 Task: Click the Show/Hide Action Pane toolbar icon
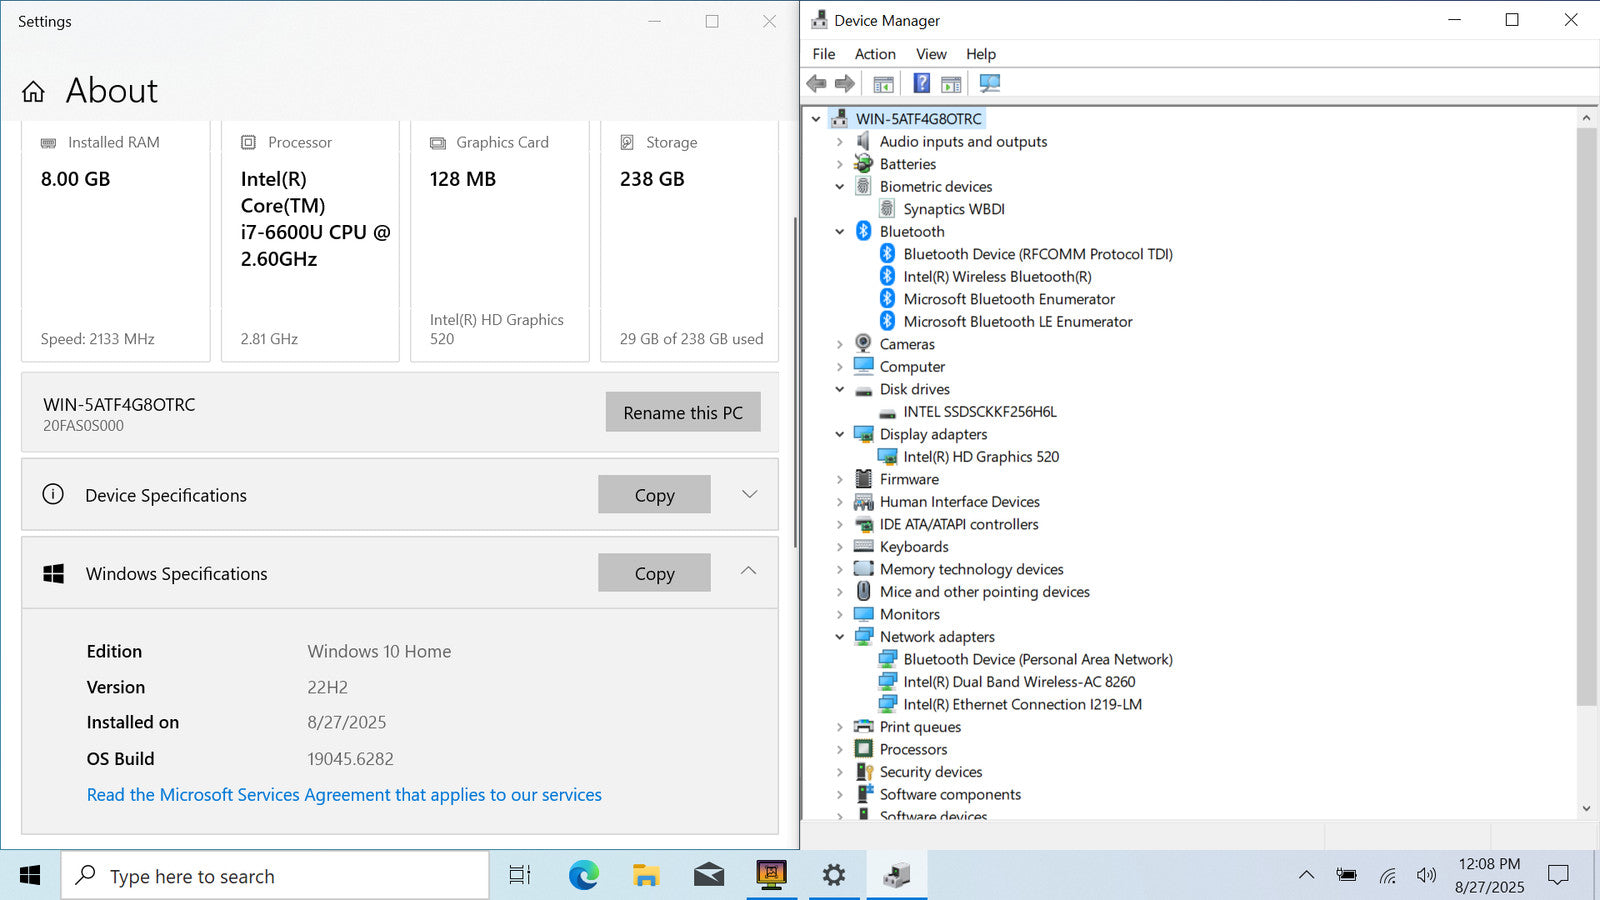pos(951,84)
